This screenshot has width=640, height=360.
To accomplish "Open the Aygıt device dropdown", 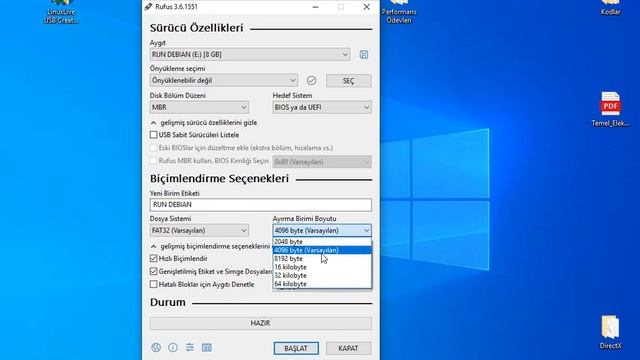I will click(250, 54).
